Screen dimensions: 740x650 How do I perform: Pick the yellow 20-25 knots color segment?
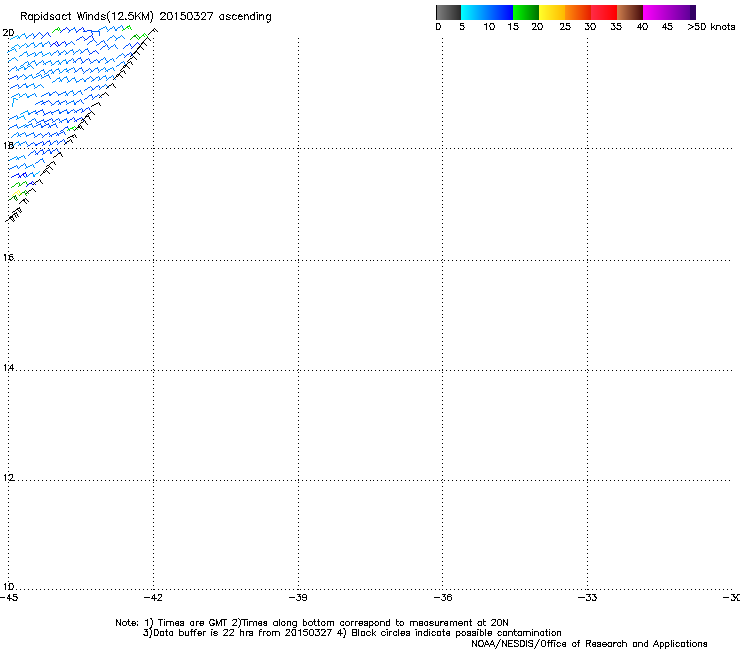point(552,12)
